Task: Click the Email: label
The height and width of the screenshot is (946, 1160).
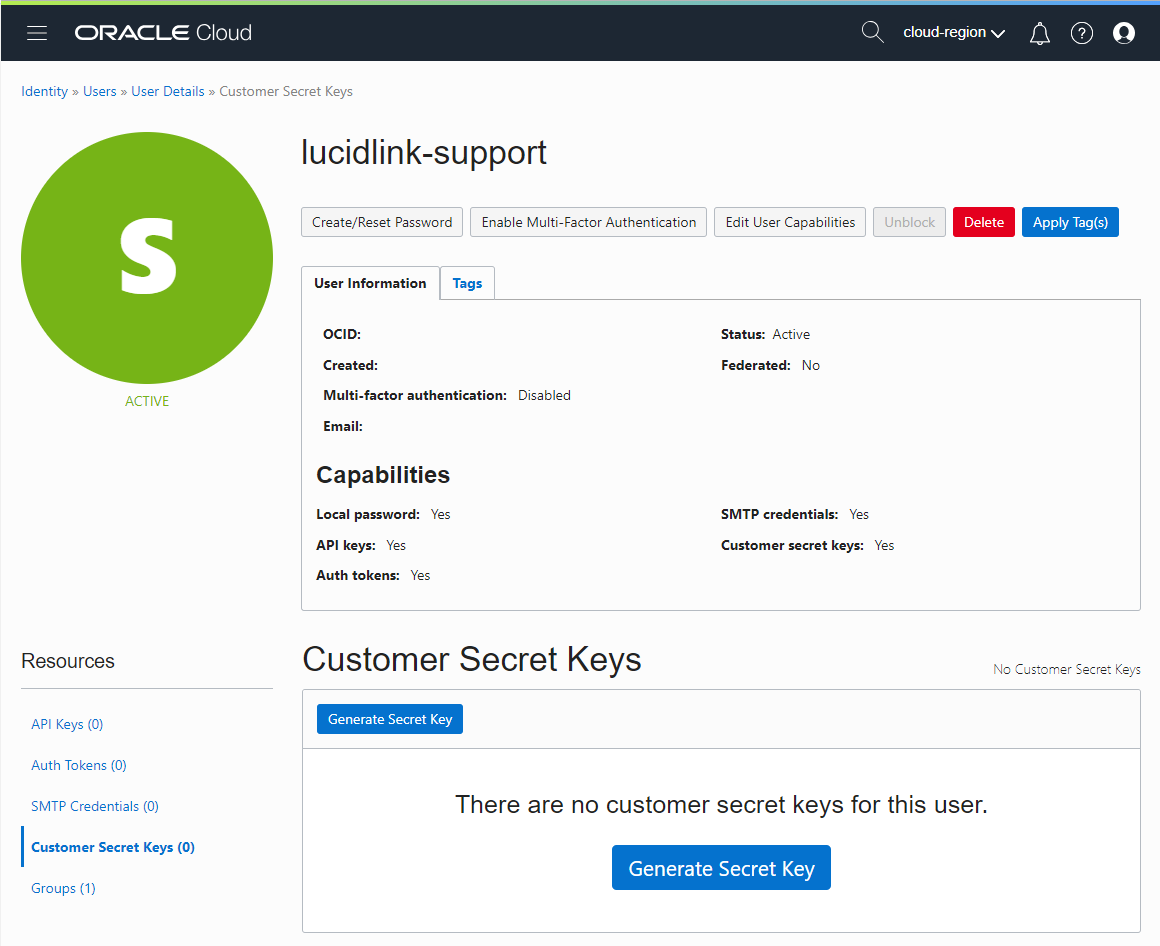Action: pos(343,427)
